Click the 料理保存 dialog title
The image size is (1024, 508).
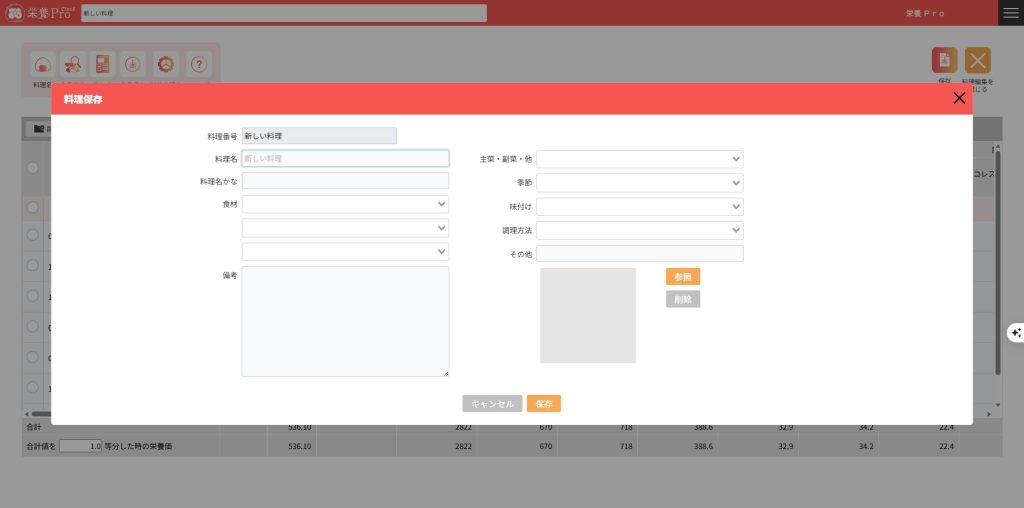point(83,99)
